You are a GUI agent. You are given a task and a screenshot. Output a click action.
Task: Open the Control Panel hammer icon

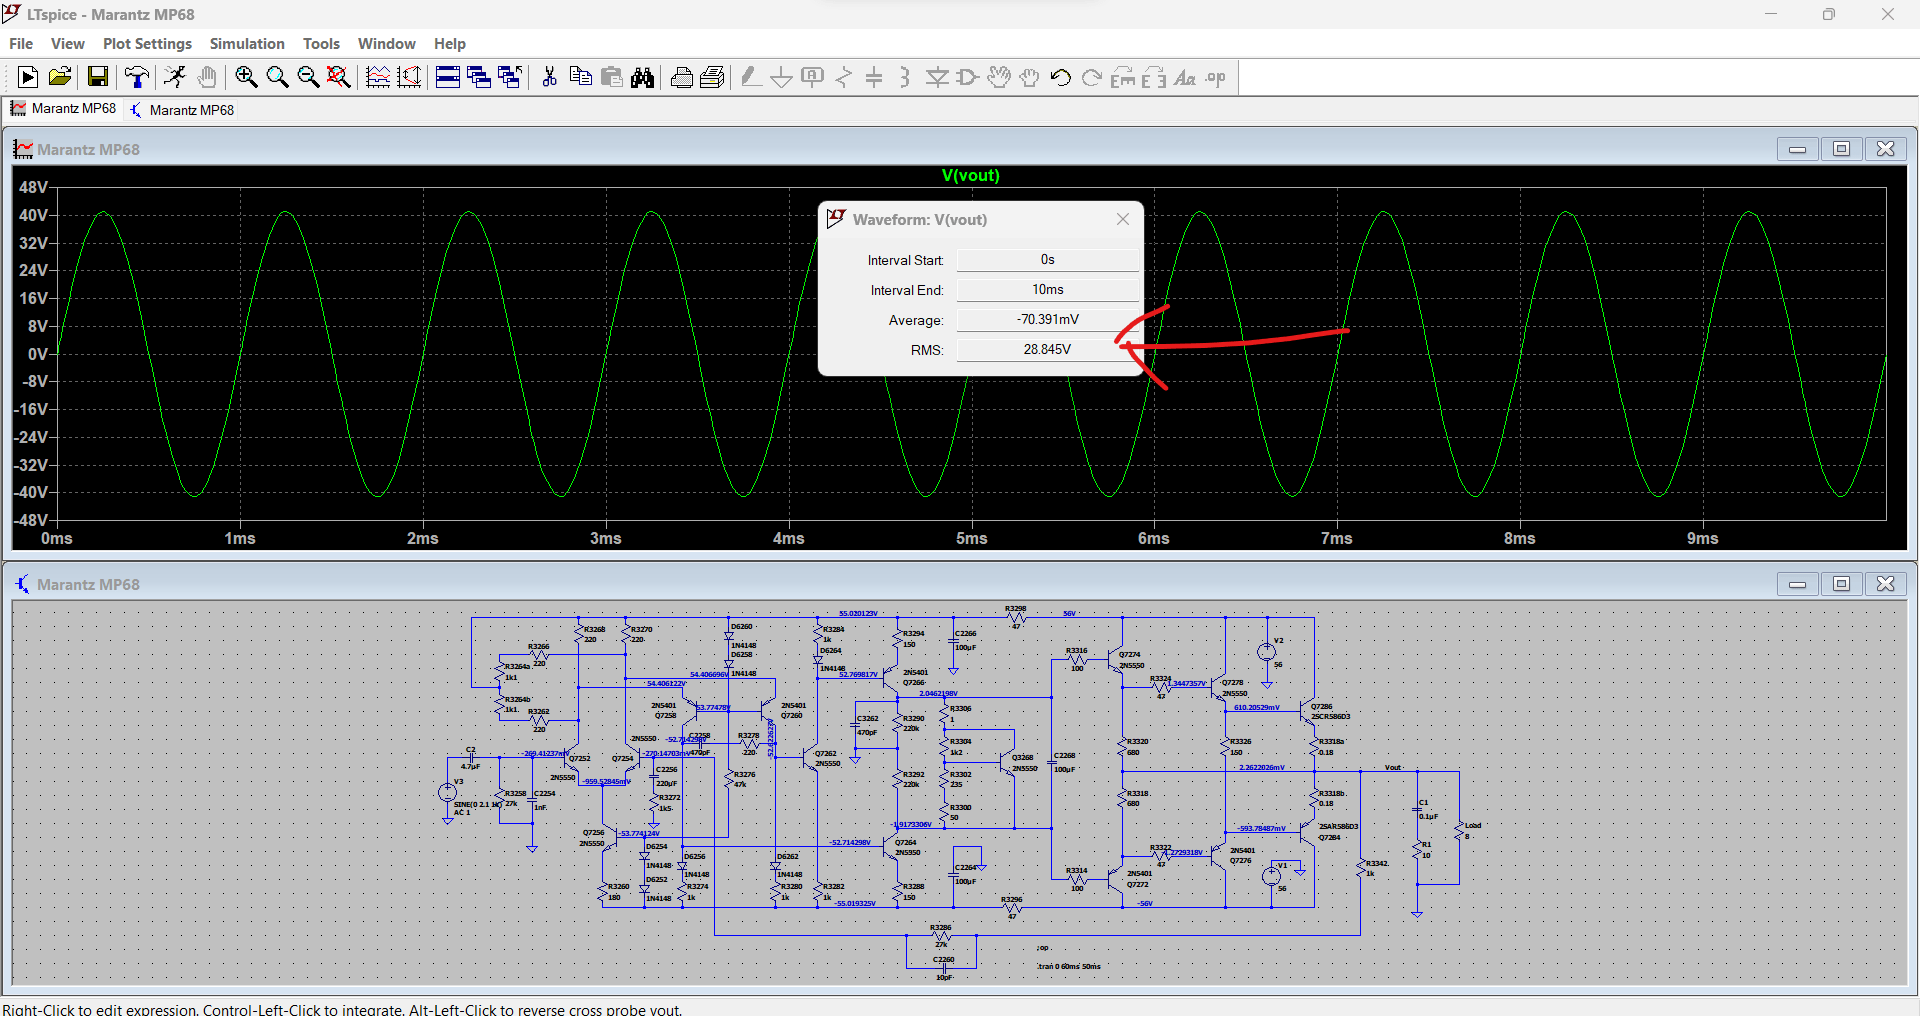click(x=137, y=77)
